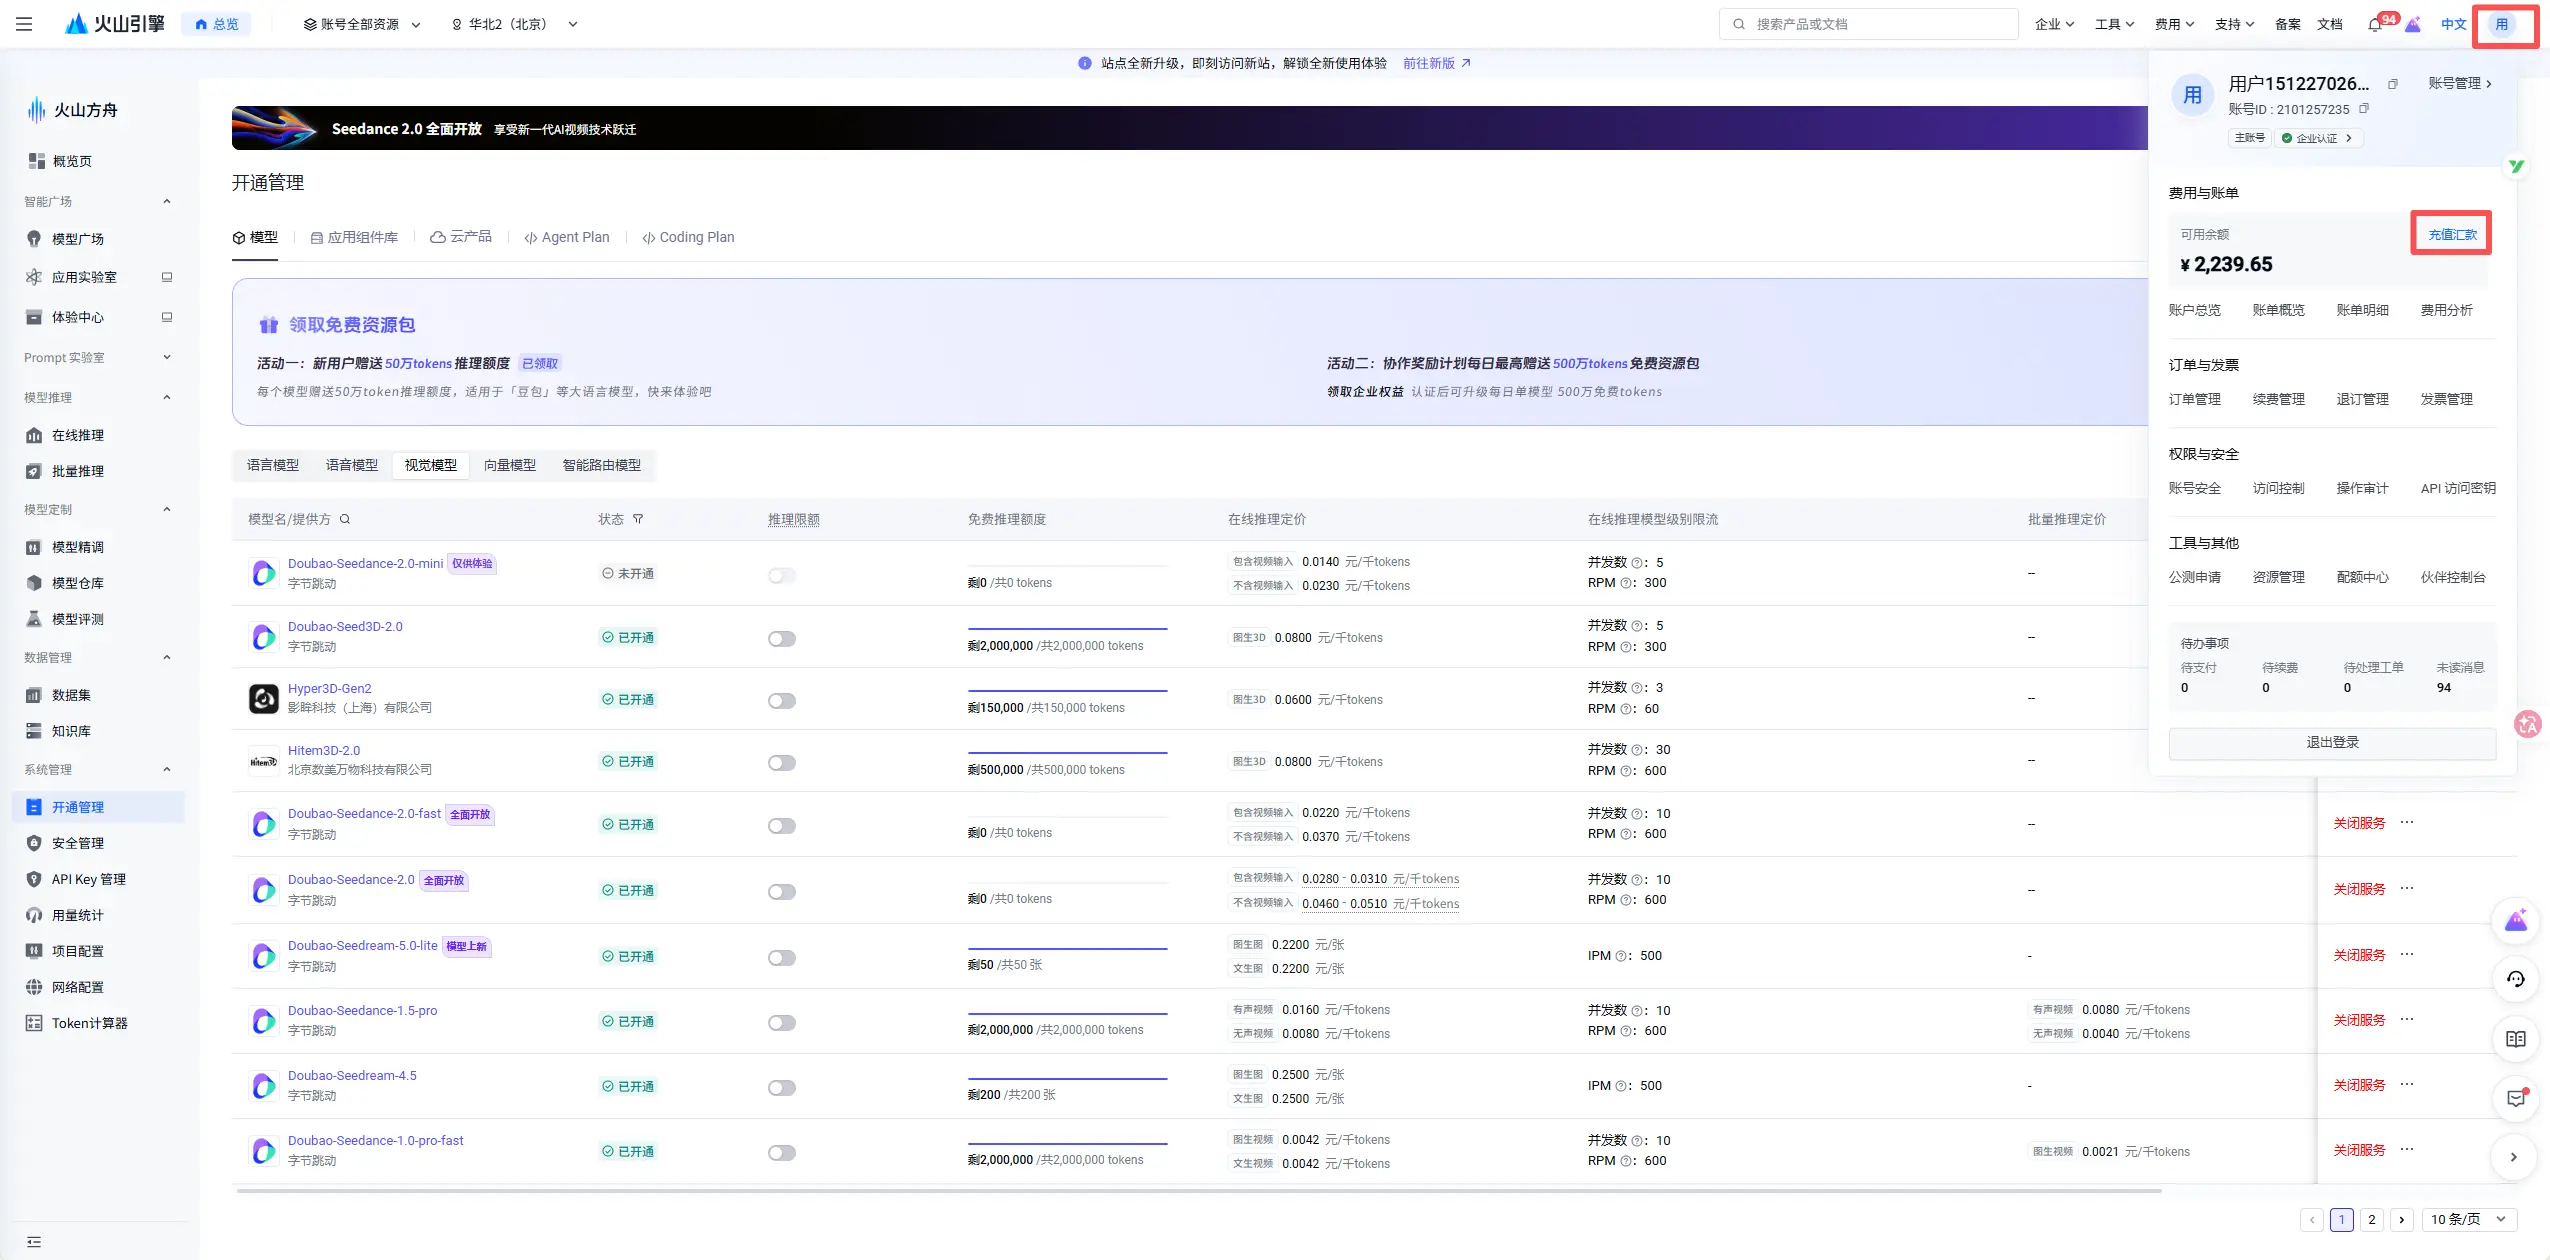Click the 退出登录 button

(2332, 742)
